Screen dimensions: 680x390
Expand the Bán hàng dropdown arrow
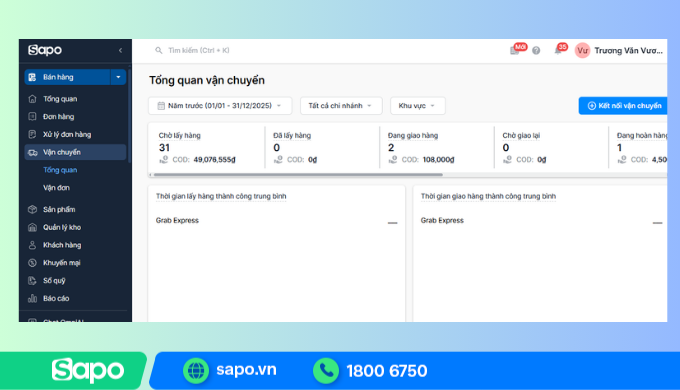[118, 77]
